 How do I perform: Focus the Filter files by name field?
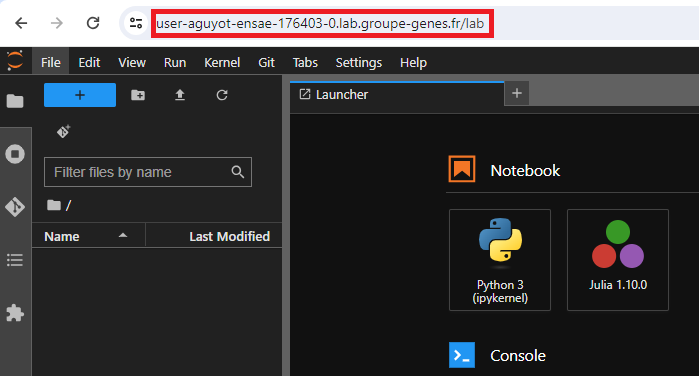pos(148,172)
